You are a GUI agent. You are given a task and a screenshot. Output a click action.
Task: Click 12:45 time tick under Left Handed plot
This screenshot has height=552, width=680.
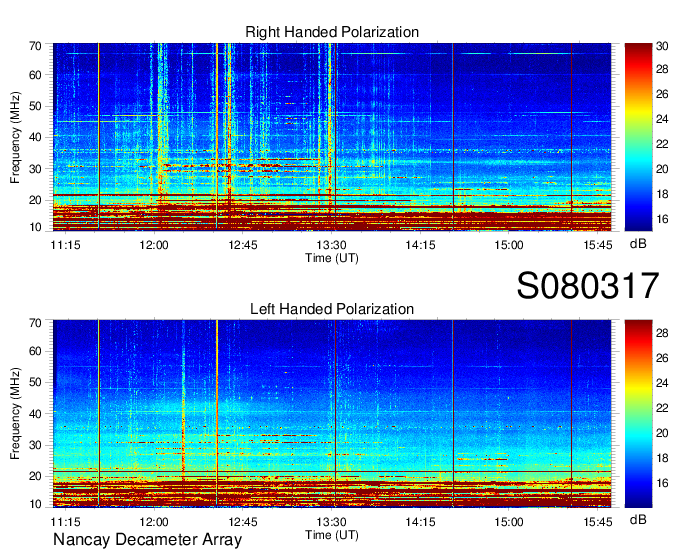(x=243, y=522)
